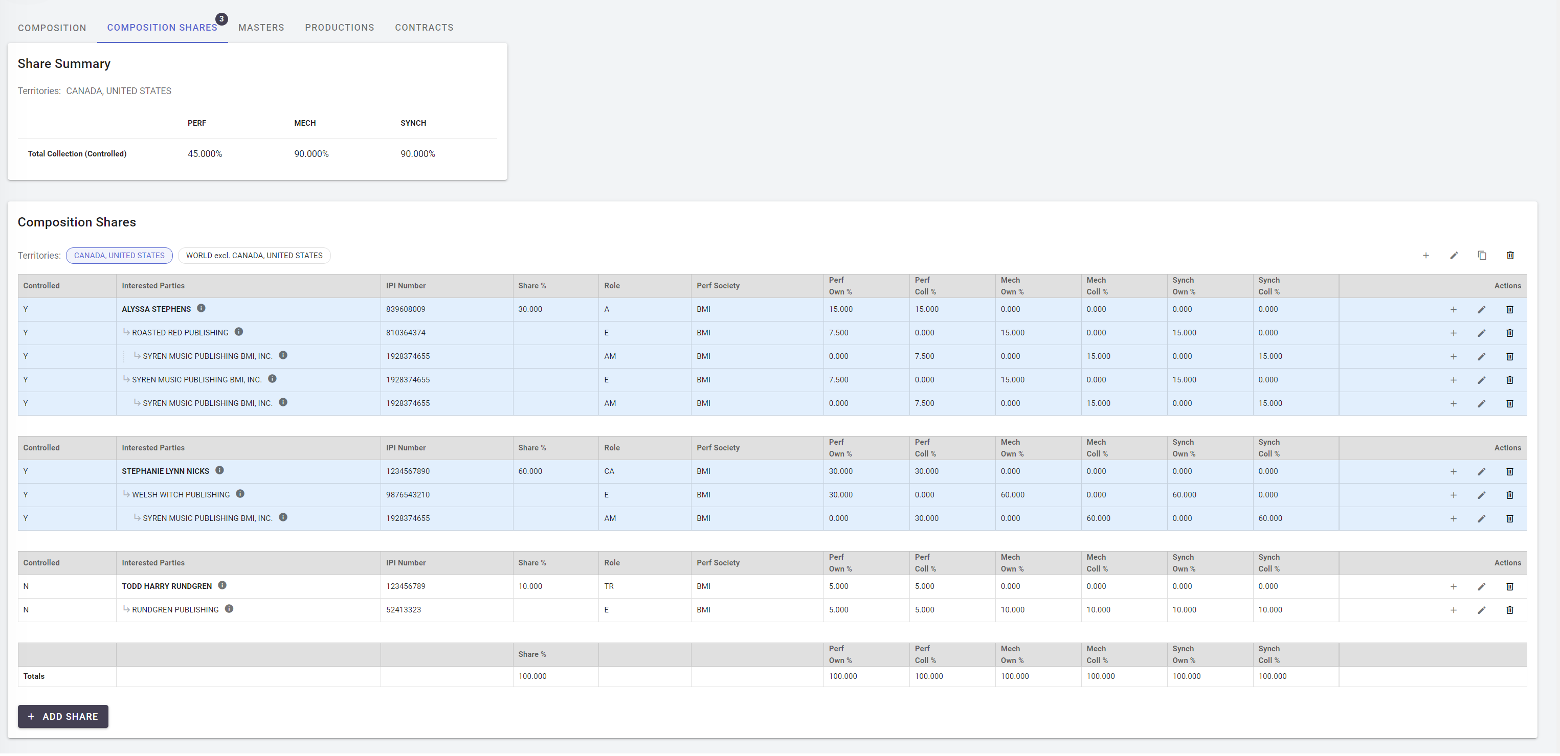Click the Stephanie Lynn Nicks name cell
The height and width of the screenshot is (756, 1560).
165,471
